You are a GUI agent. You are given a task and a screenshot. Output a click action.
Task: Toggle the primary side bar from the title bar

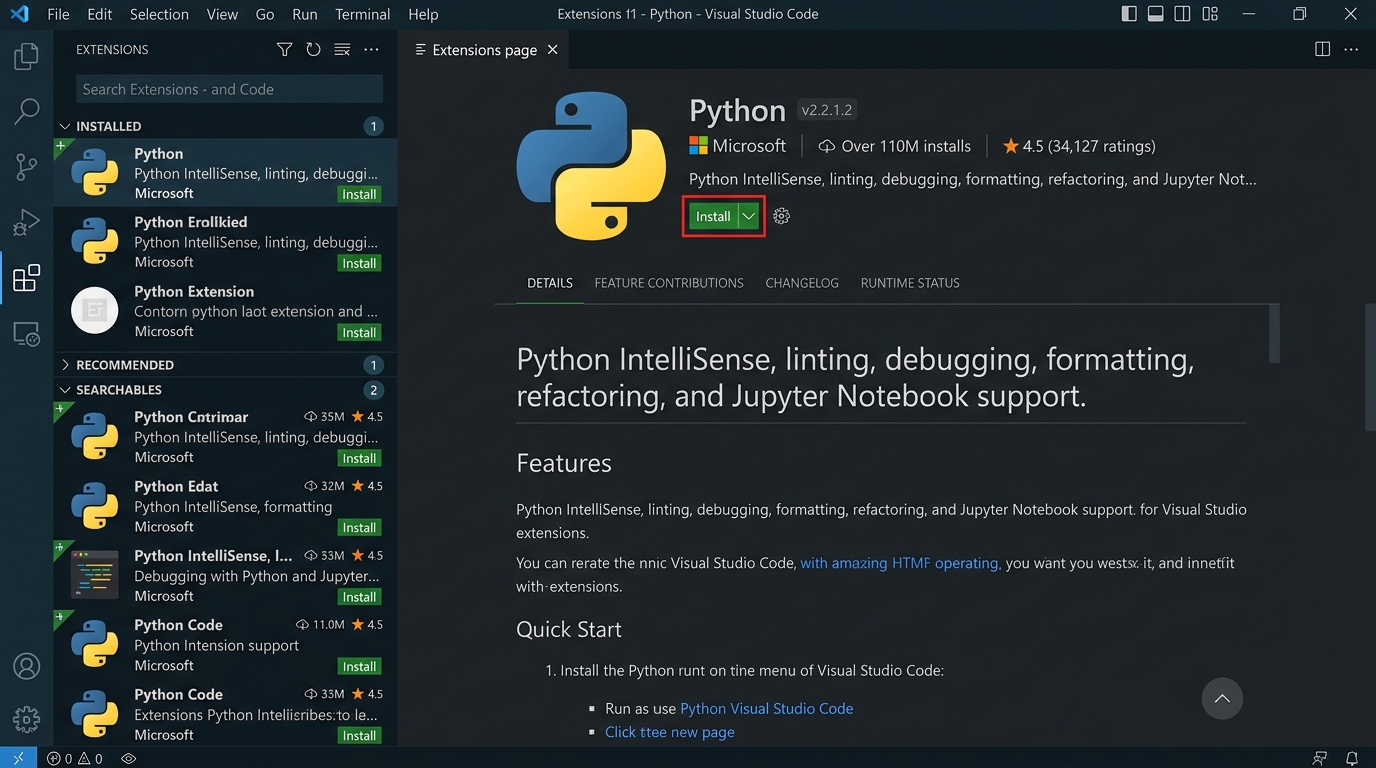click(1129, 14)
